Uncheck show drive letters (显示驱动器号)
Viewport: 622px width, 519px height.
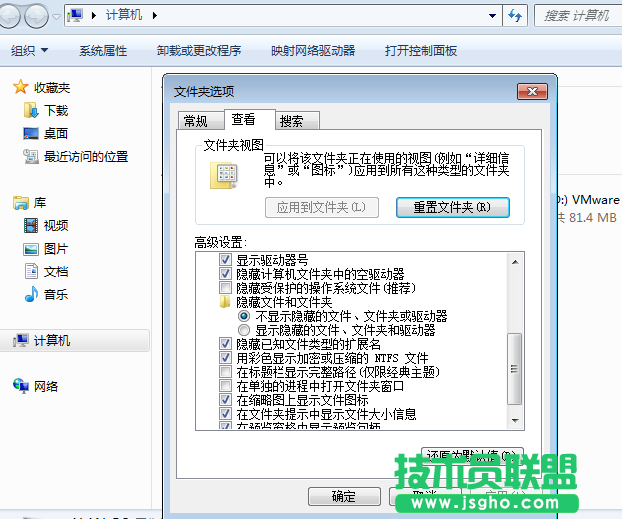(x=225, y=260)
